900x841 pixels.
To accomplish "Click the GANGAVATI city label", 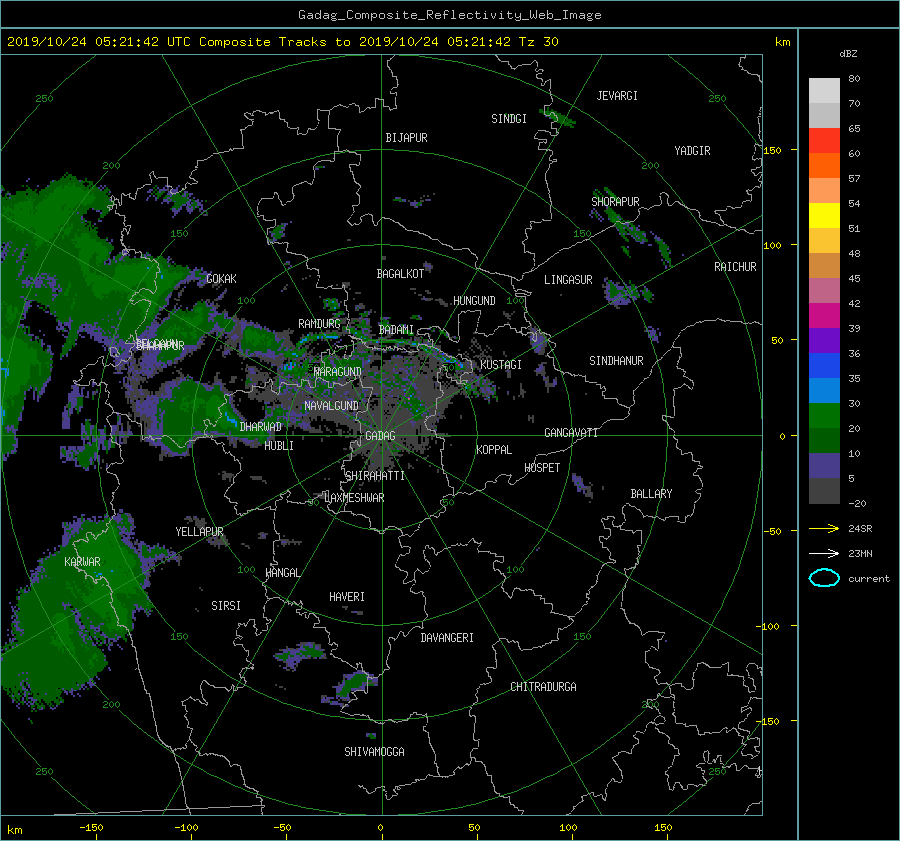I will 571,433.
